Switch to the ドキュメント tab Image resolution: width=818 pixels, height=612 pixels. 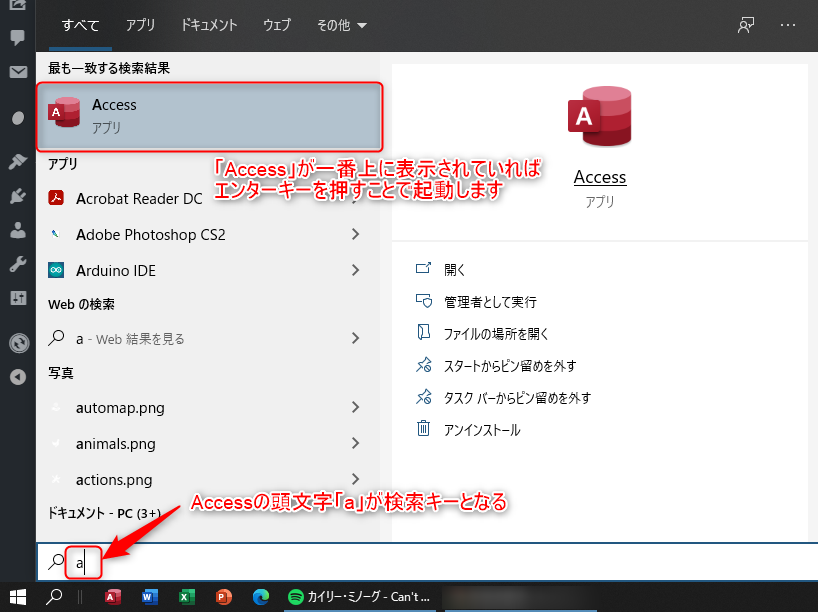coord(209,25)
